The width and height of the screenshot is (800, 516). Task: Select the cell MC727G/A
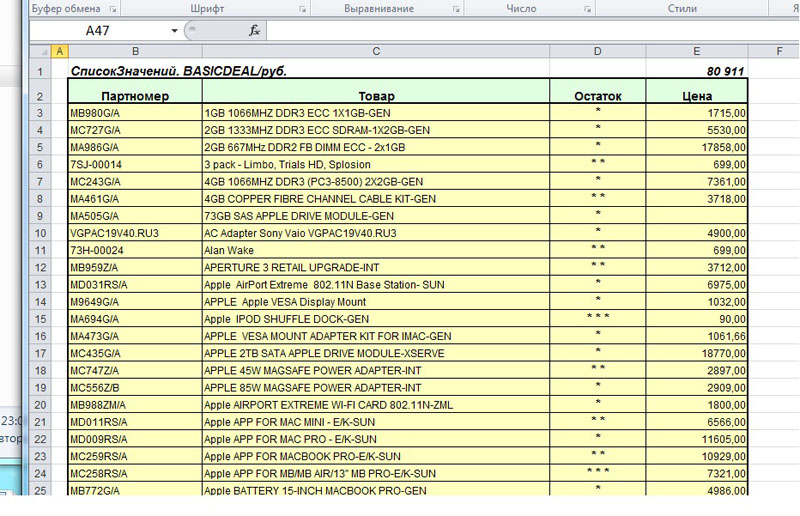click(135, 130)
